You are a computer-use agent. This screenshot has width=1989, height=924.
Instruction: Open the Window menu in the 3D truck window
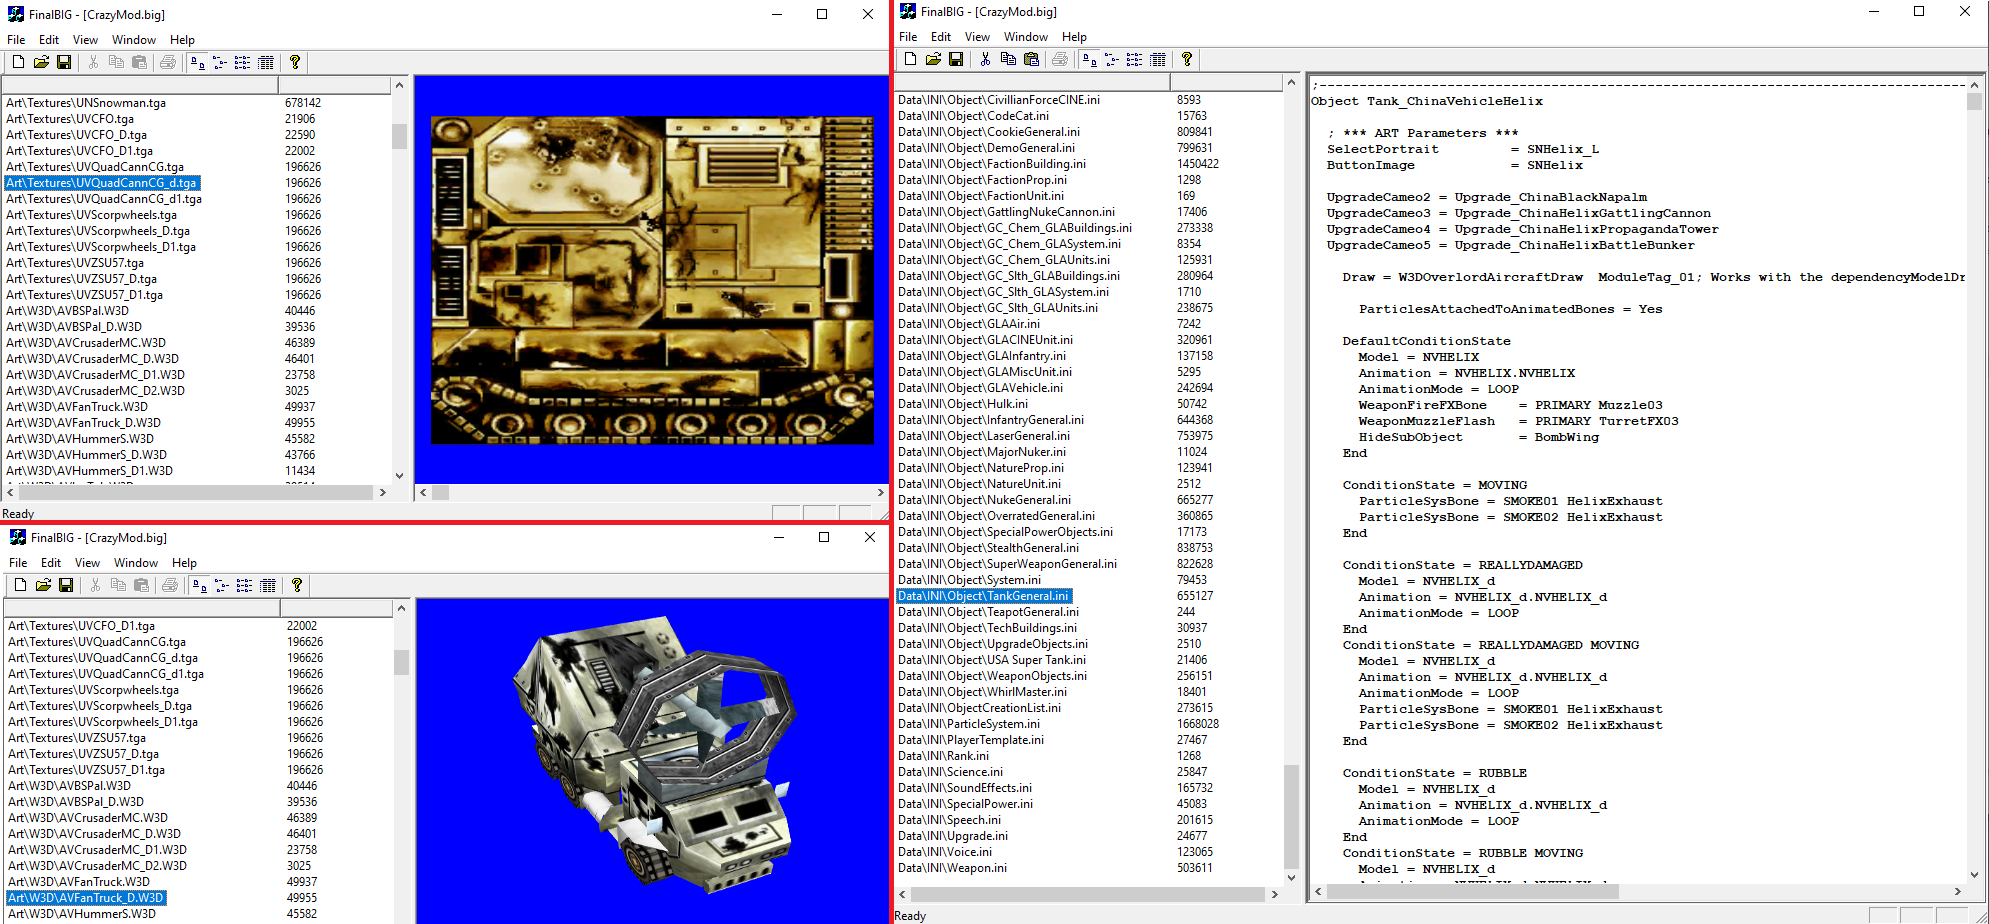tap(136, 563)
